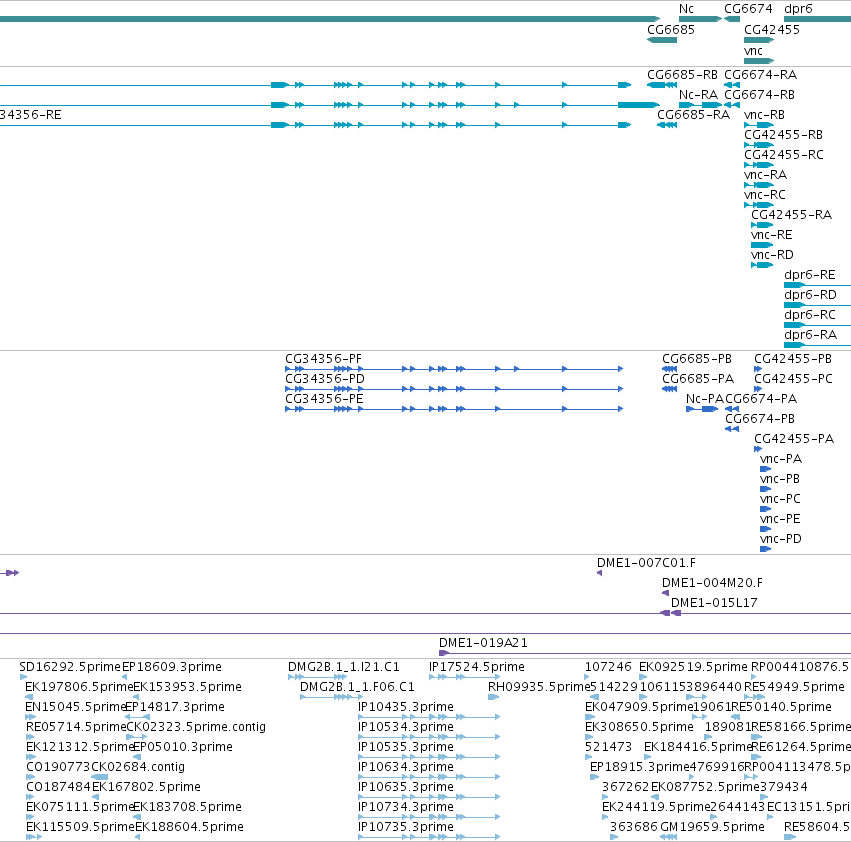The image size is (851, 842).
Task: Open protein label 'CG34356-PE'
Action: (x=324, y=399)
